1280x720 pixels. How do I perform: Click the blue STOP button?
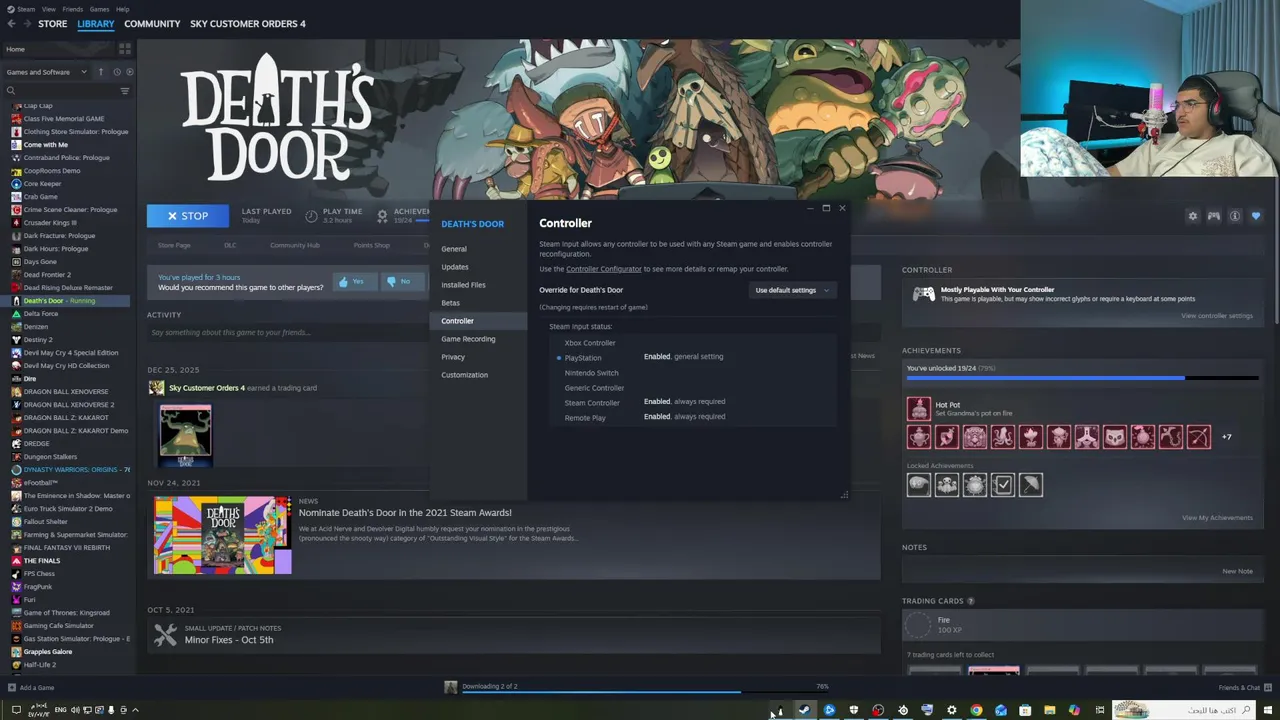coord(188,216)
